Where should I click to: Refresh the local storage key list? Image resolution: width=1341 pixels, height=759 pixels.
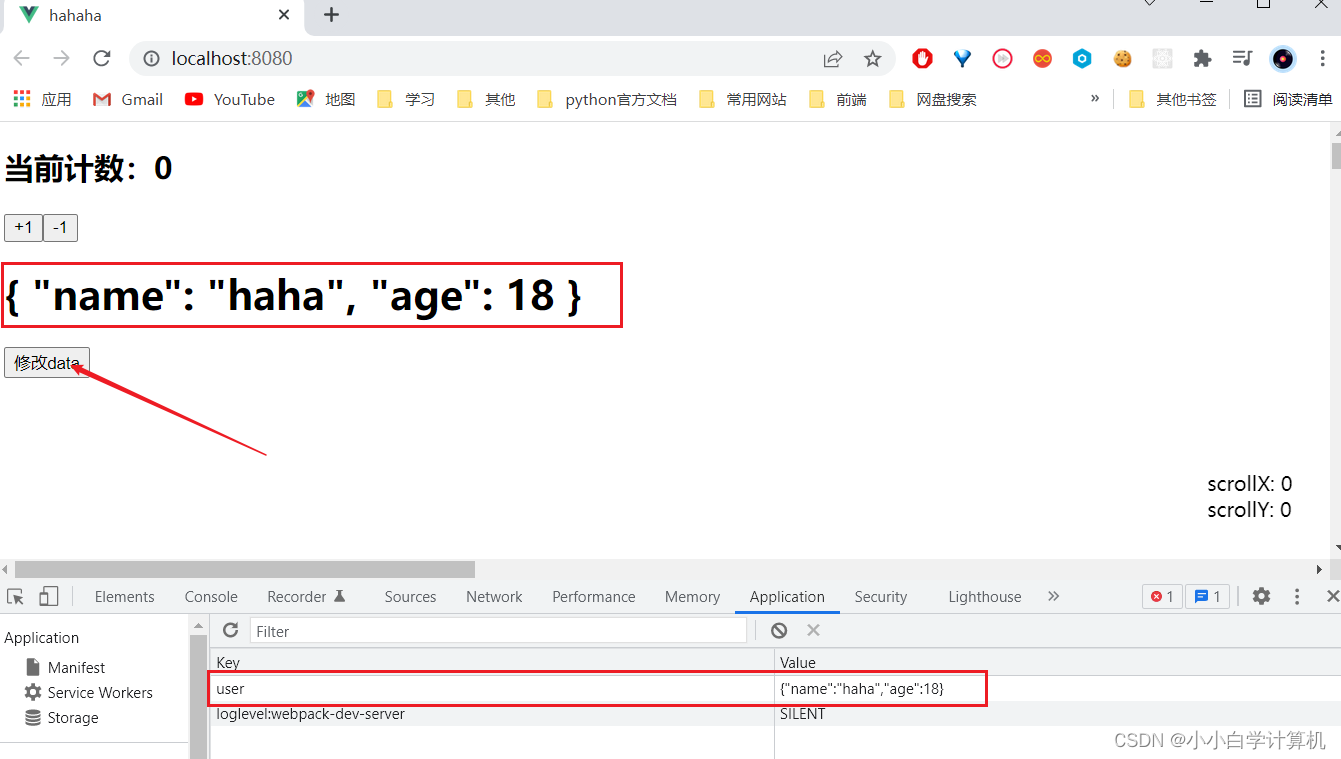tap(230, 630)
